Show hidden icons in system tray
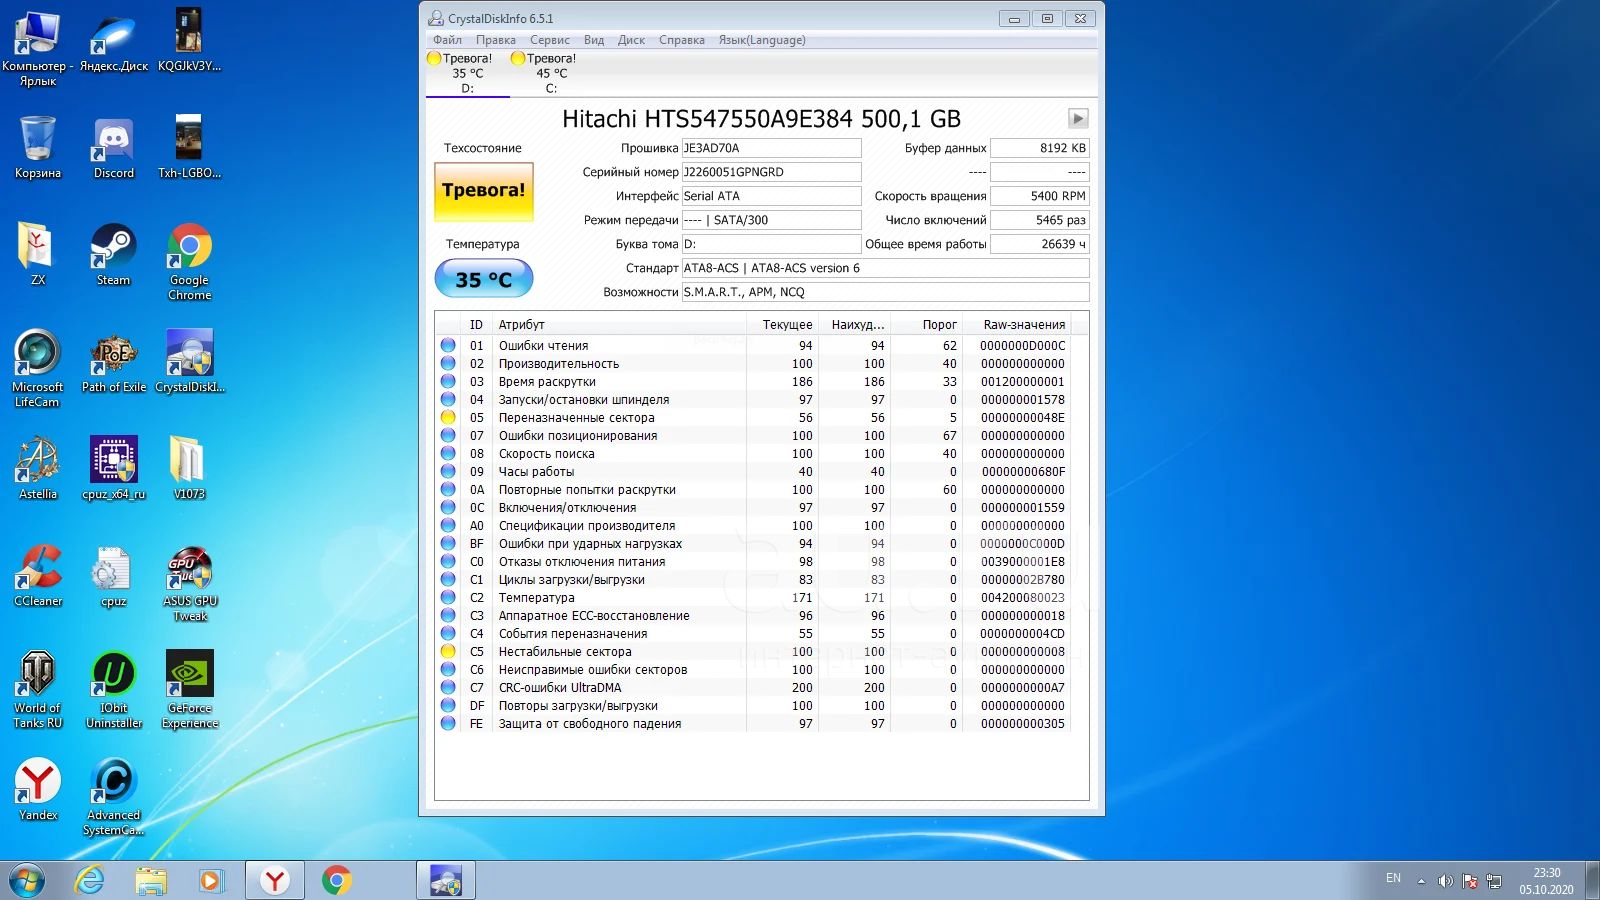 (x=1421, y=881)
